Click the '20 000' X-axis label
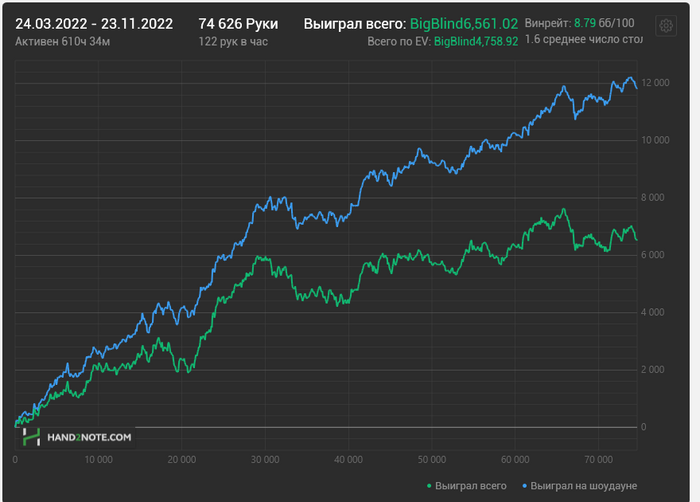 (182, 460)
